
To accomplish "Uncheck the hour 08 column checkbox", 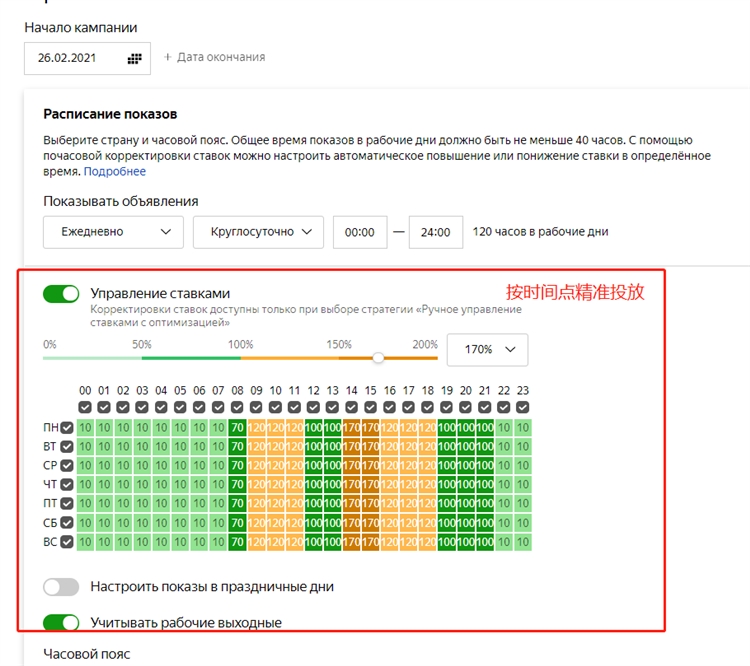I will click(x=237, y=408).
